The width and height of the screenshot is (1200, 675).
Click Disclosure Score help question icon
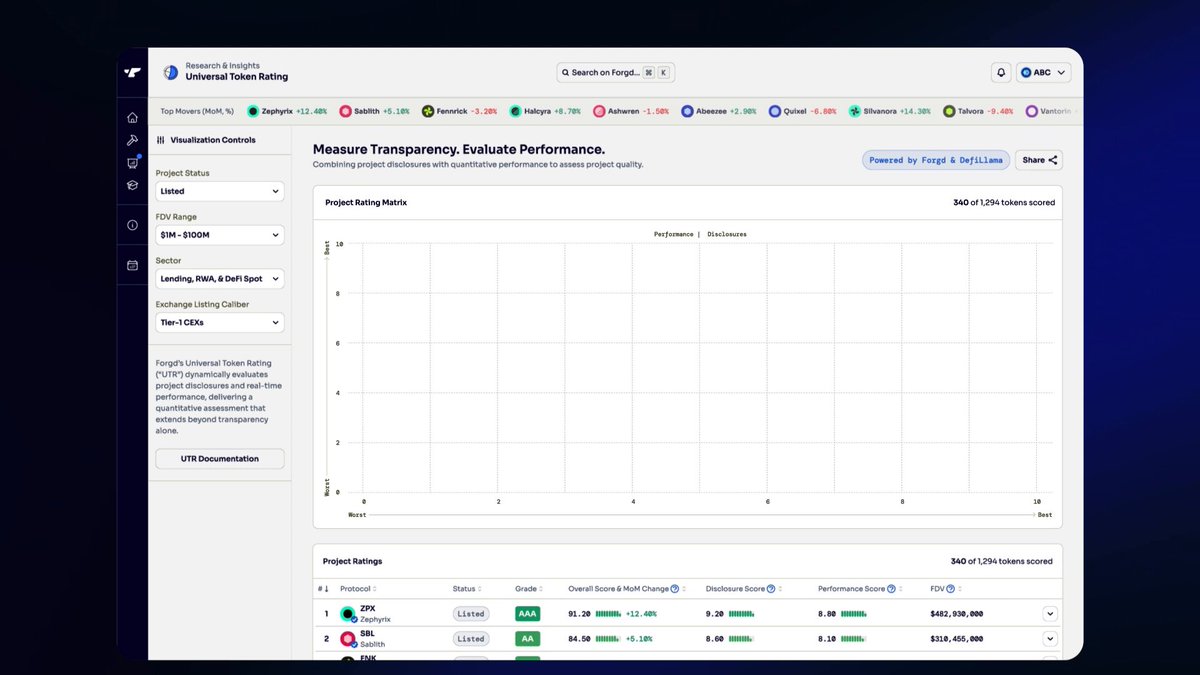770,589
